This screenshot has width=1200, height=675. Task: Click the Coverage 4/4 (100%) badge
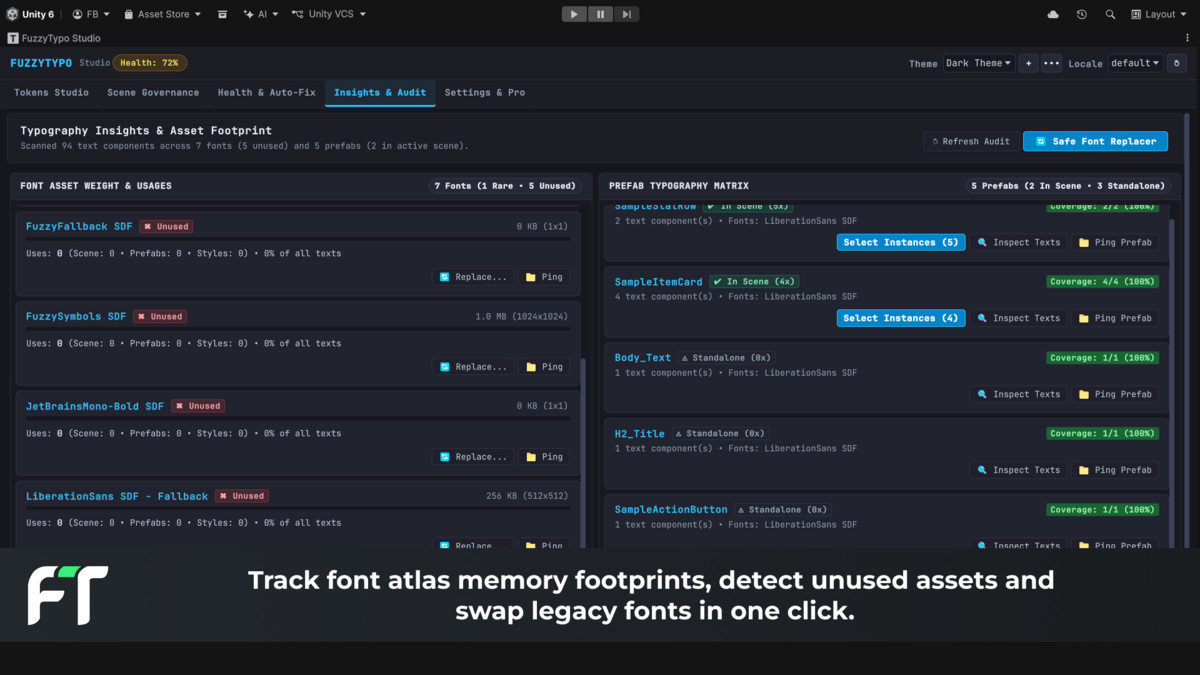coord(1102,282)
